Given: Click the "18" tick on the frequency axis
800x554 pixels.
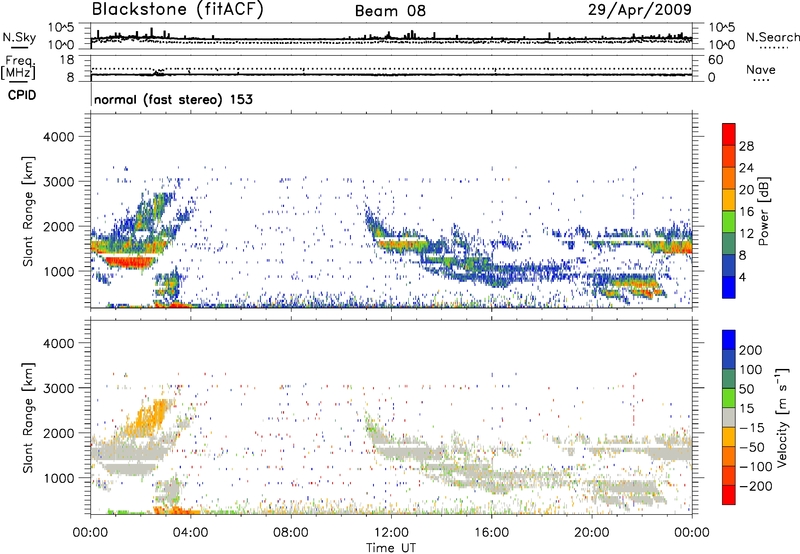Looking at the screenshot, I should point(67,60).
